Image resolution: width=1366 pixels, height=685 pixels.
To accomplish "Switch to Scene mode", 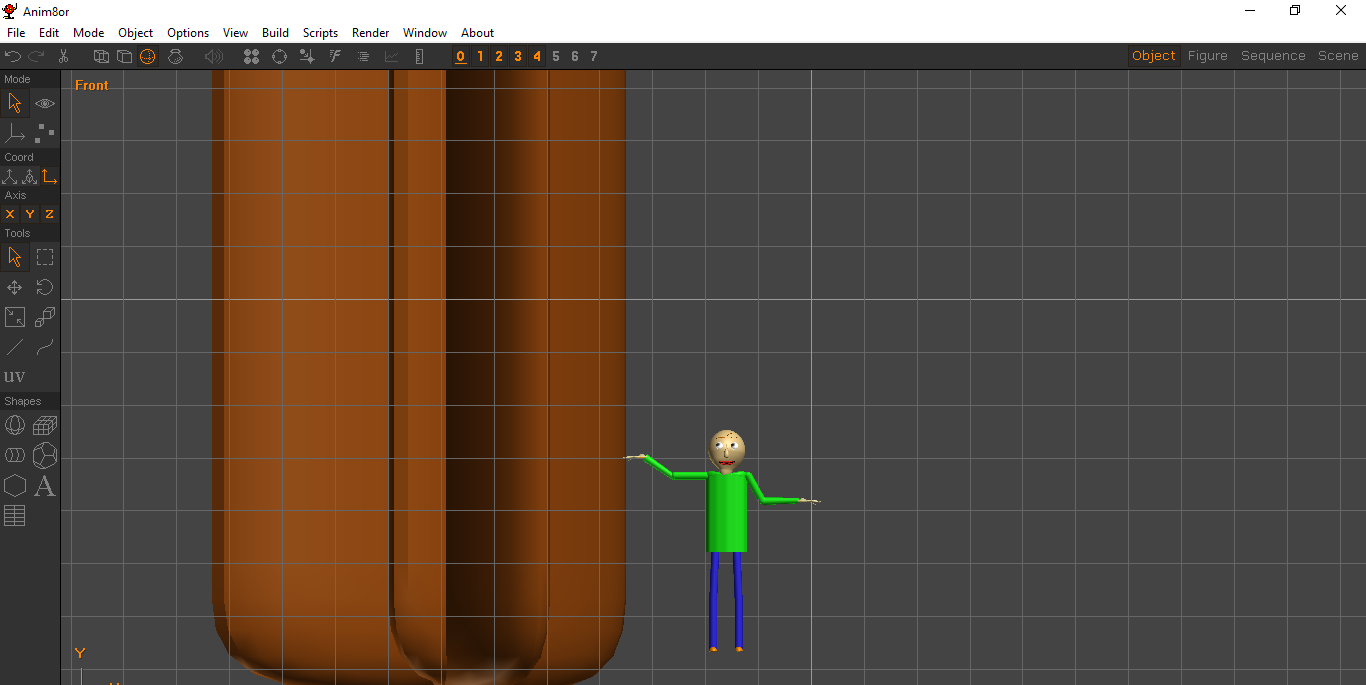I will 1337,55.
